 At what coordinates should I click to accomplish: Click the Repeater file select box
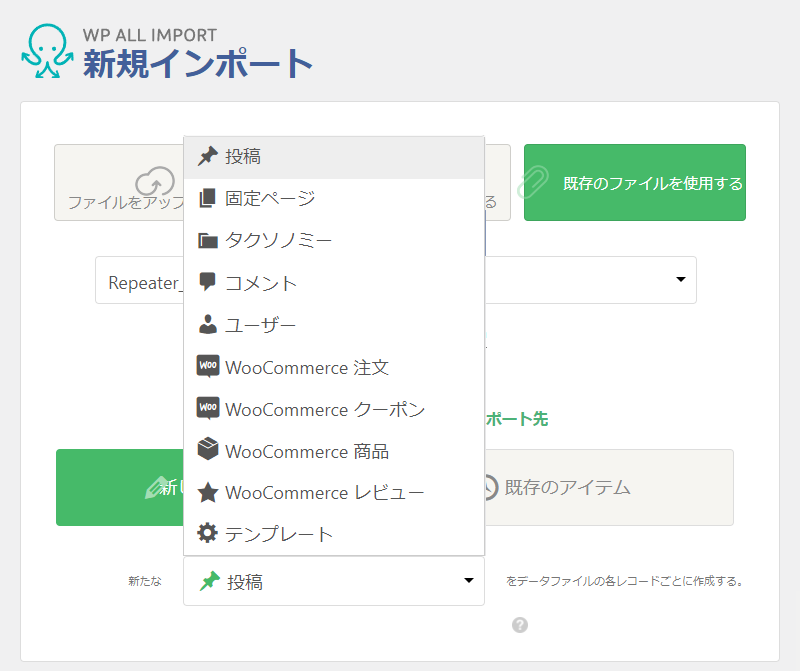395,280
